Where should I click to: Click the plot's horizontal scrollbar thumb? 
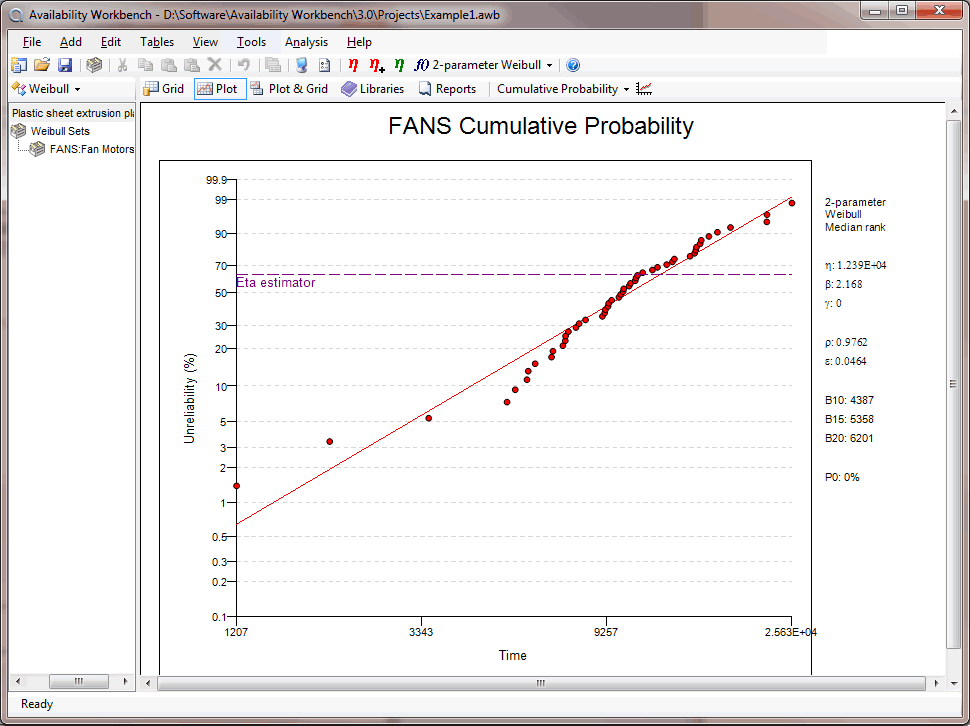point(540,684)
